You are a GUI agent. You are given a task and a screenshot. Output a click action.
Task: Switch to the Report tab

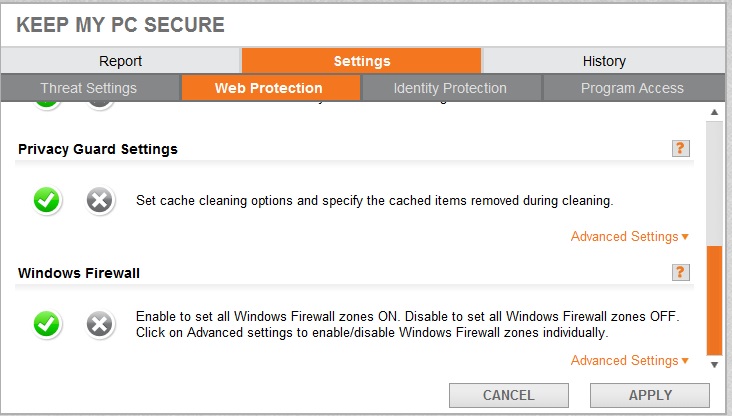pyautogui.click(x=120, y=61)
